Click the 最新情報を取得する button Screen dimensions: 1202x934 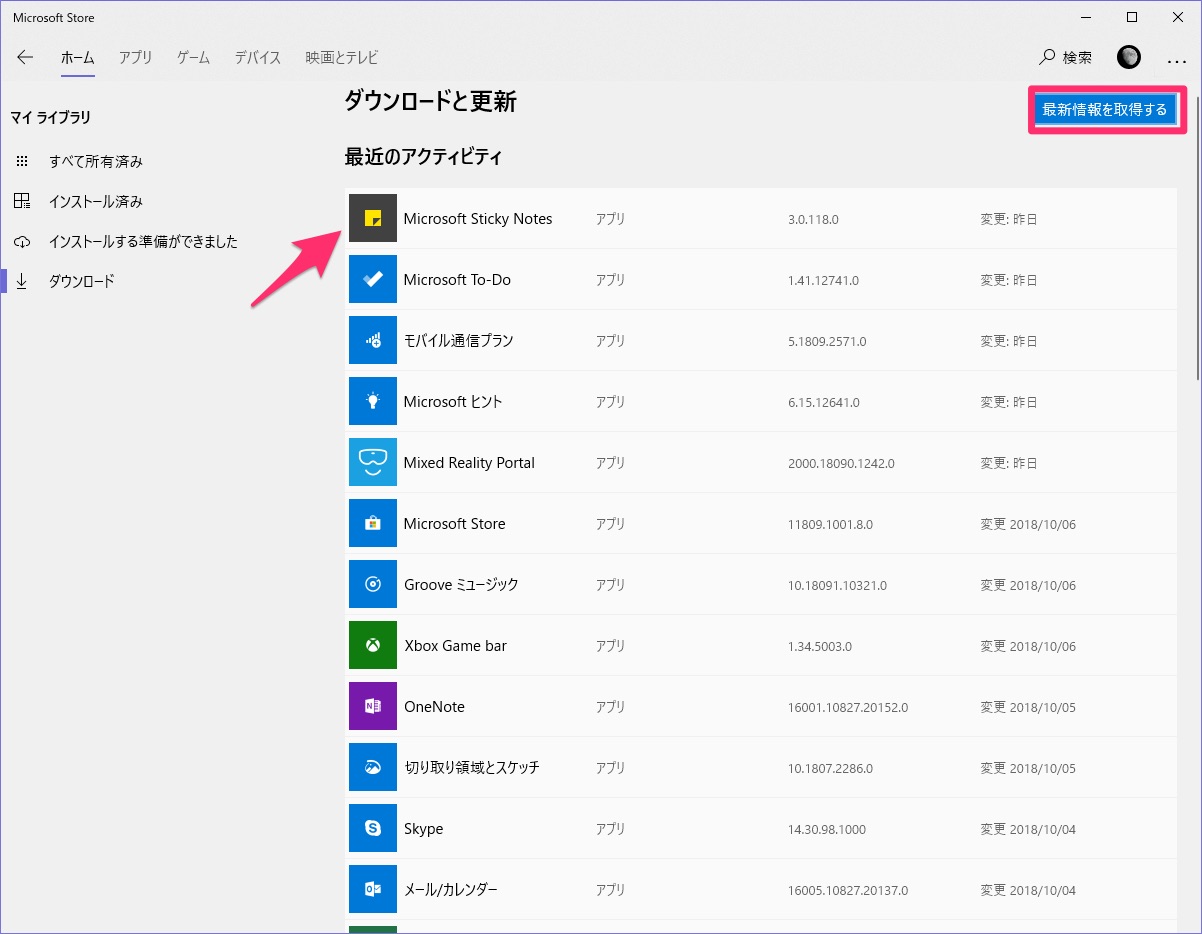[1104, 109]
